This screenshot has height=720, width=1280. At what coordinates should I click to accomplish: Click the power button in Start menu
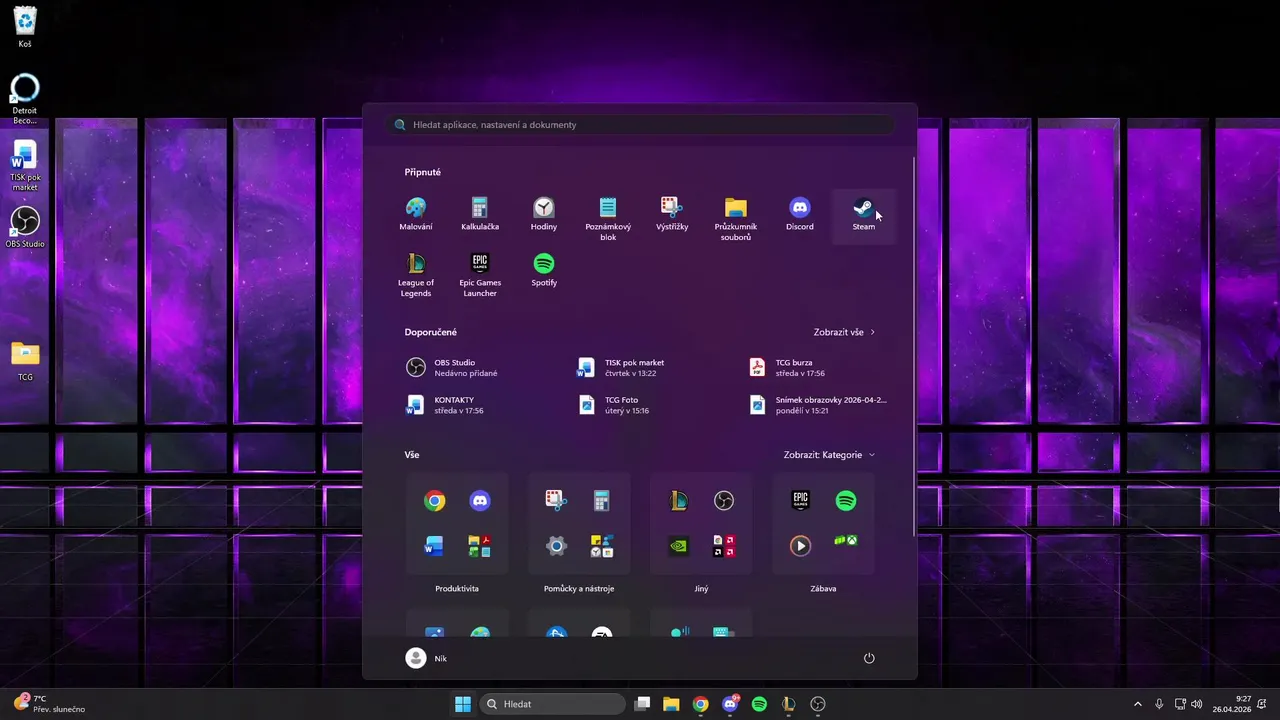click(x=869, y=658)
